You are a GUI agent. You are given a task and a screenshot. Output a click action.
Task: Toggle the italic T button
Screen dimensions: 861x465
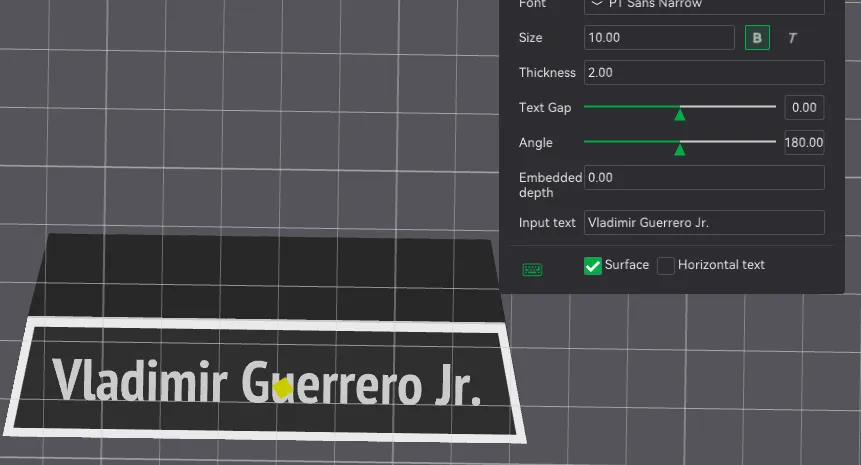point(792,38)
